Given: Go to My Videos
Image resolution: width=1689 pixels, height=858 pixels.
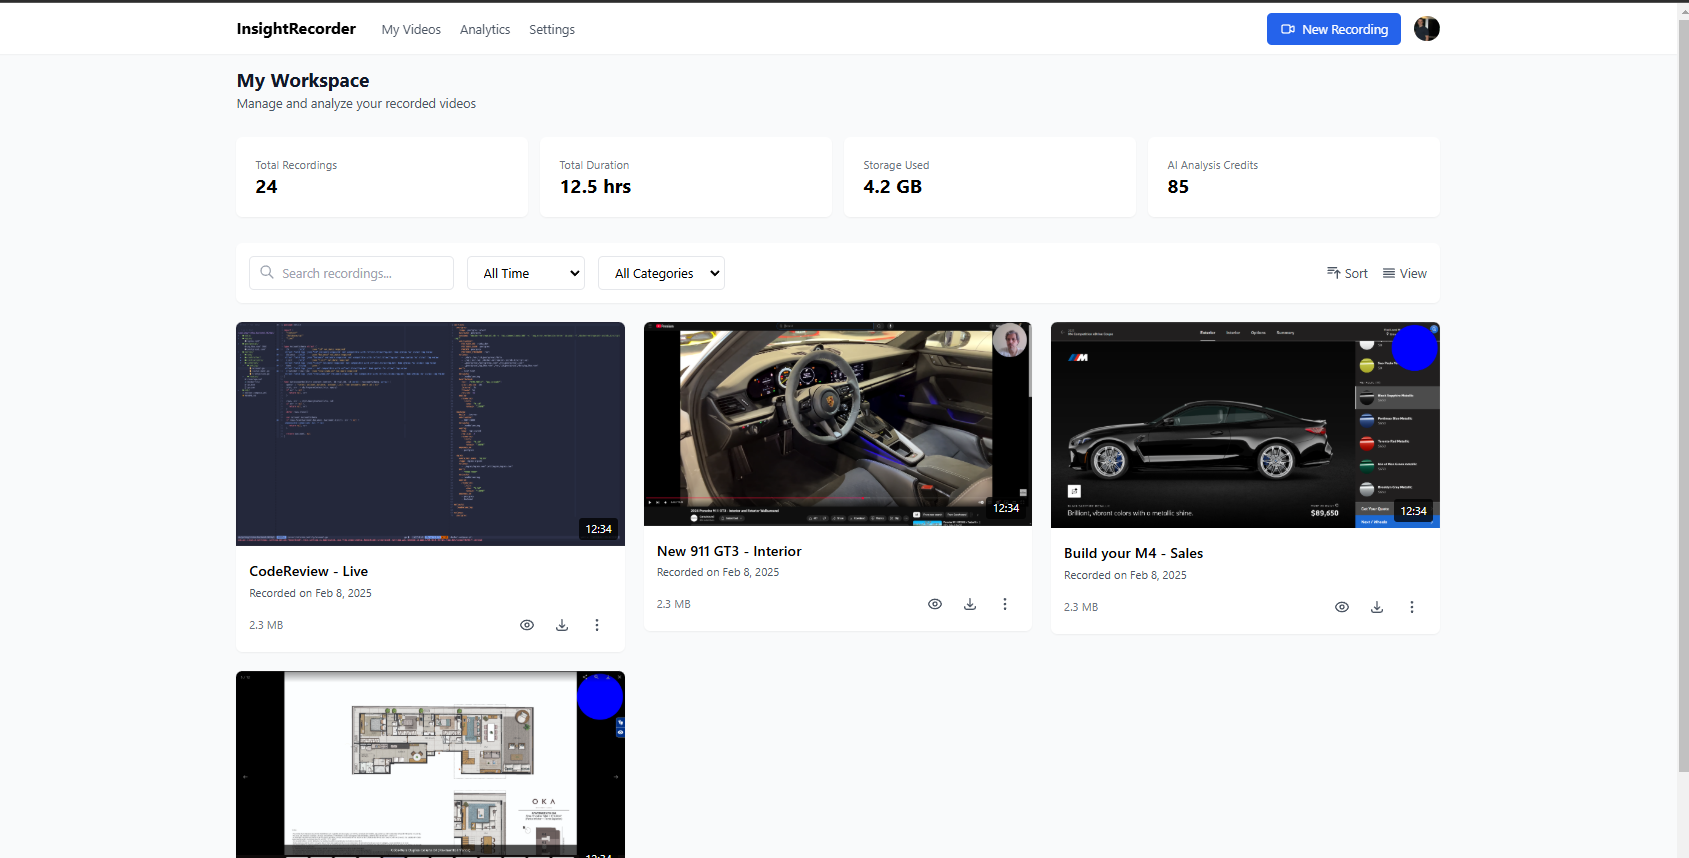Looking at the screenshot, I should 411,29.
